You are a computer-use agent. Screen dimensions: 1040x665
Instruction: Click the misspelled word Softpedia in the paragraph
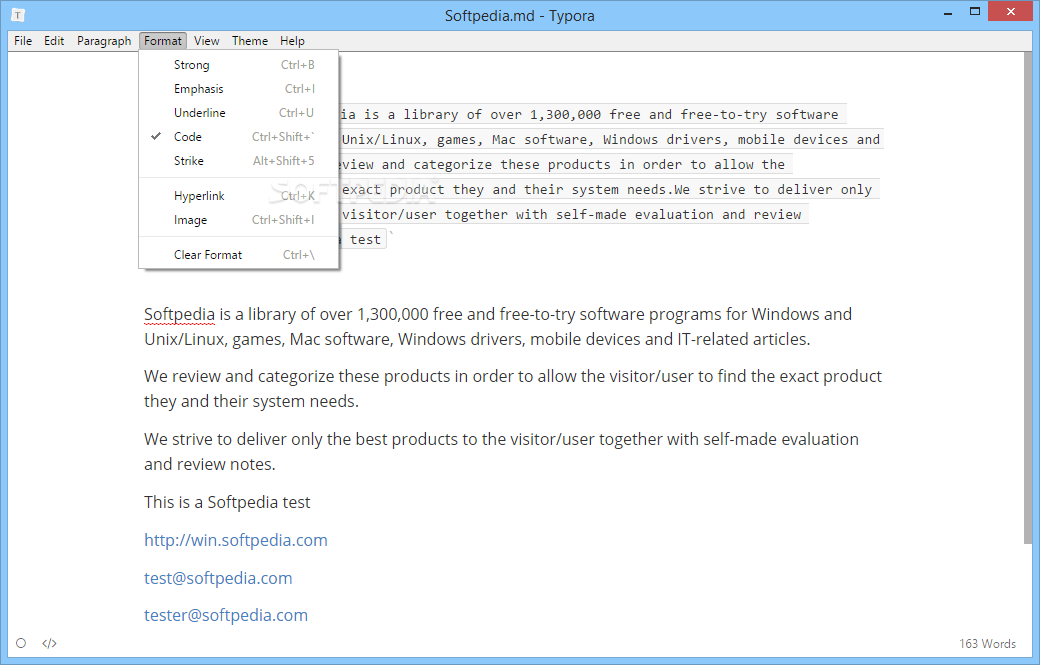tap(179, 314)
